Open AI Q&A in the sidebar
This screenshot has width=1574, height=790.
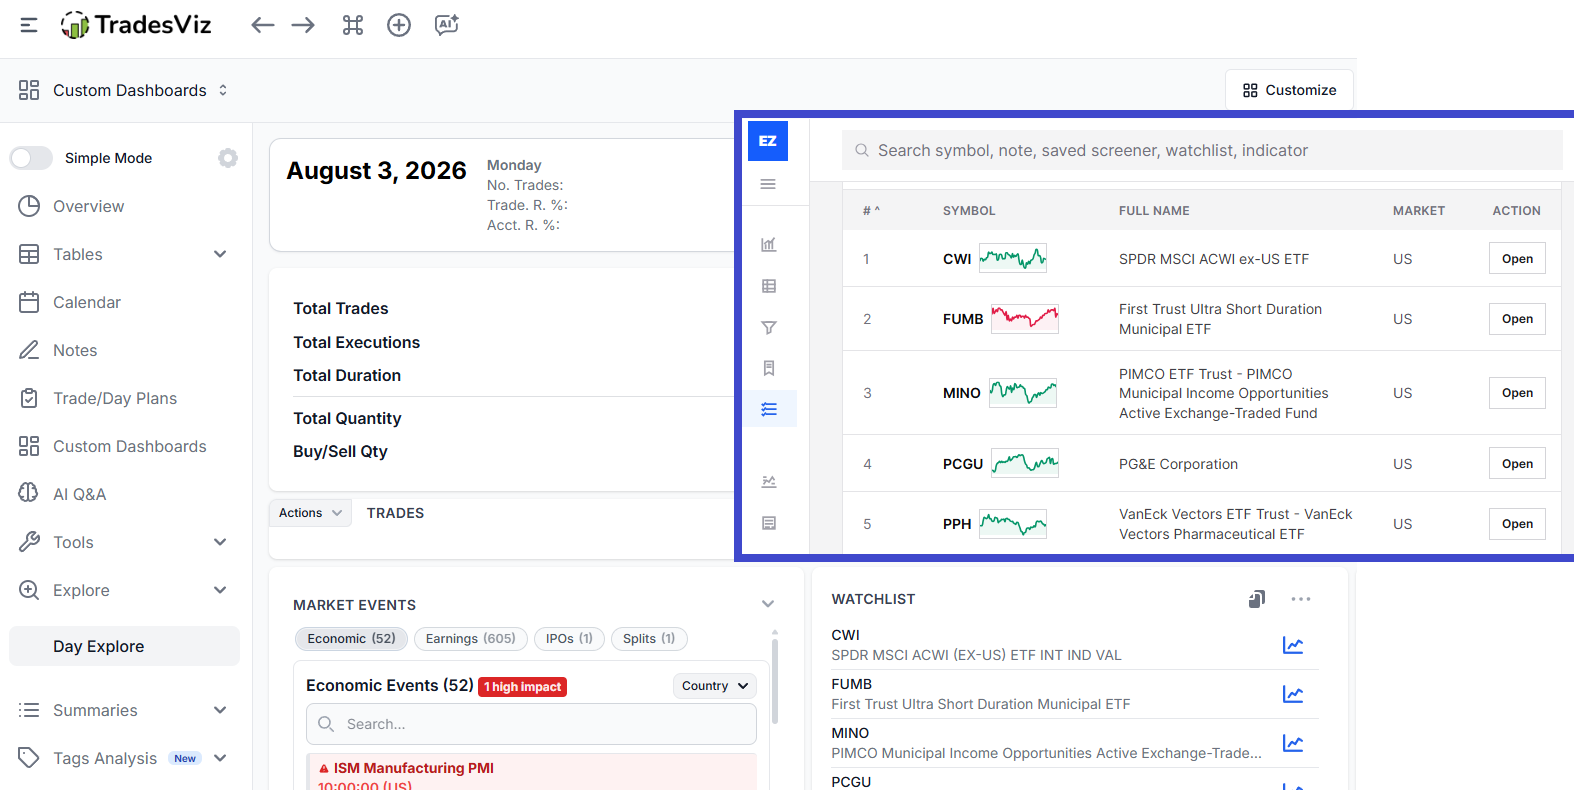[79, 494]
